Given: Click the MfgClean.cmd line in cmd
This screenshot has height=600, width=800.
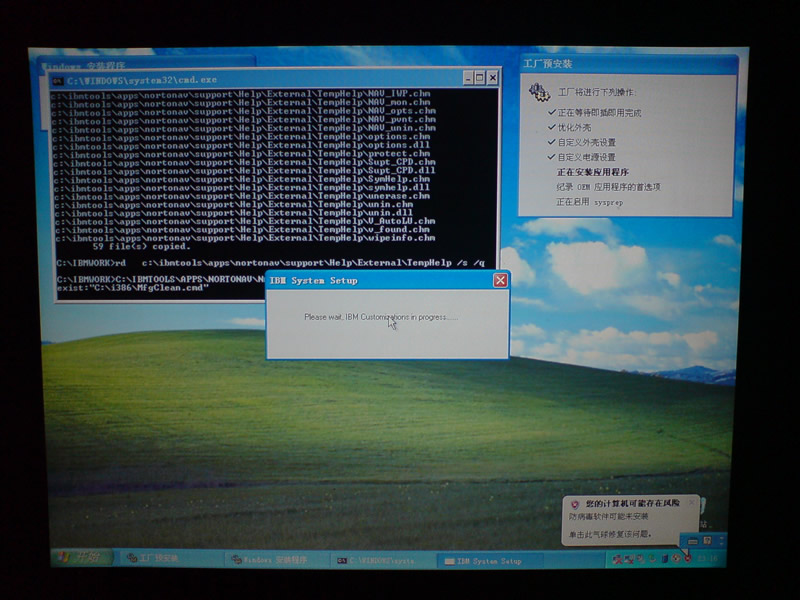Looking at the screenshot, I should pos(133,288).
